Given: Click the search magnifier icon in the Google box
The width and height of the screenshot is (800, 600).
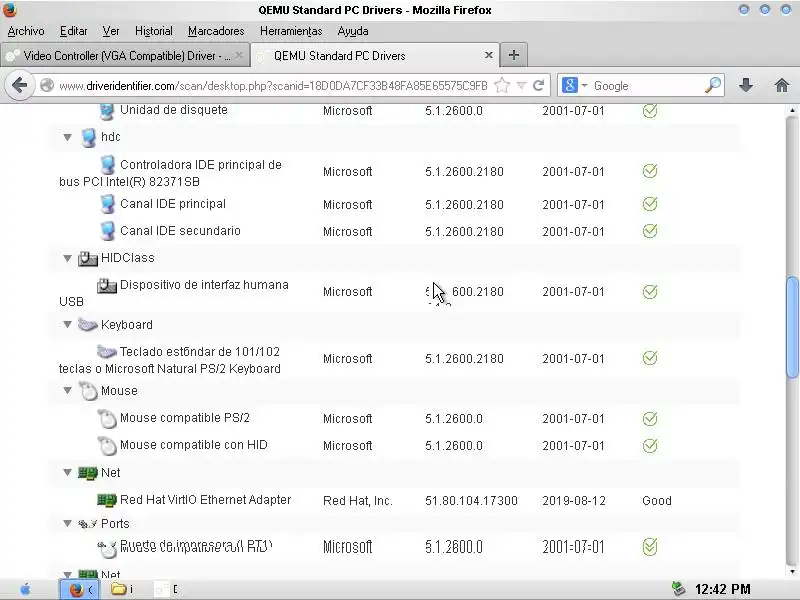Looking at the screenshot, I should [x=713, y=85].
